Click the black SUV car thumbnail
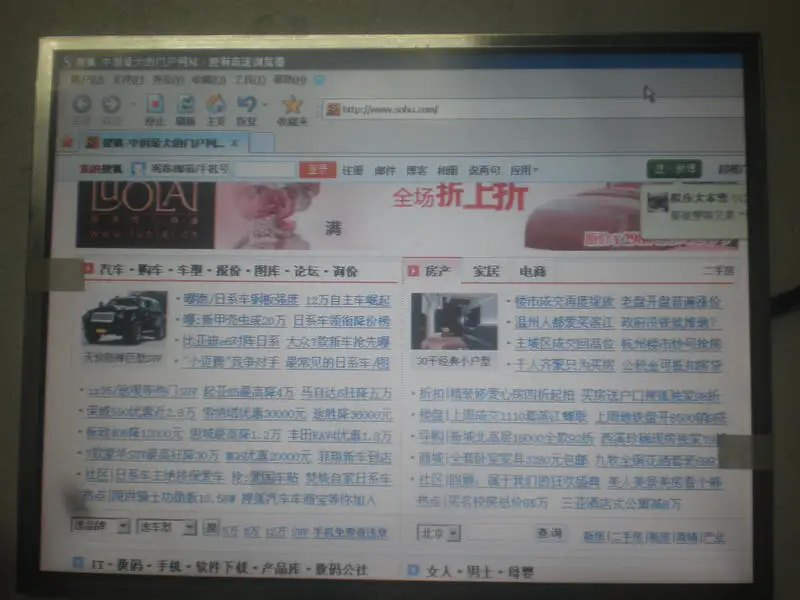The image size is (800, 600). tap(124, 319)
